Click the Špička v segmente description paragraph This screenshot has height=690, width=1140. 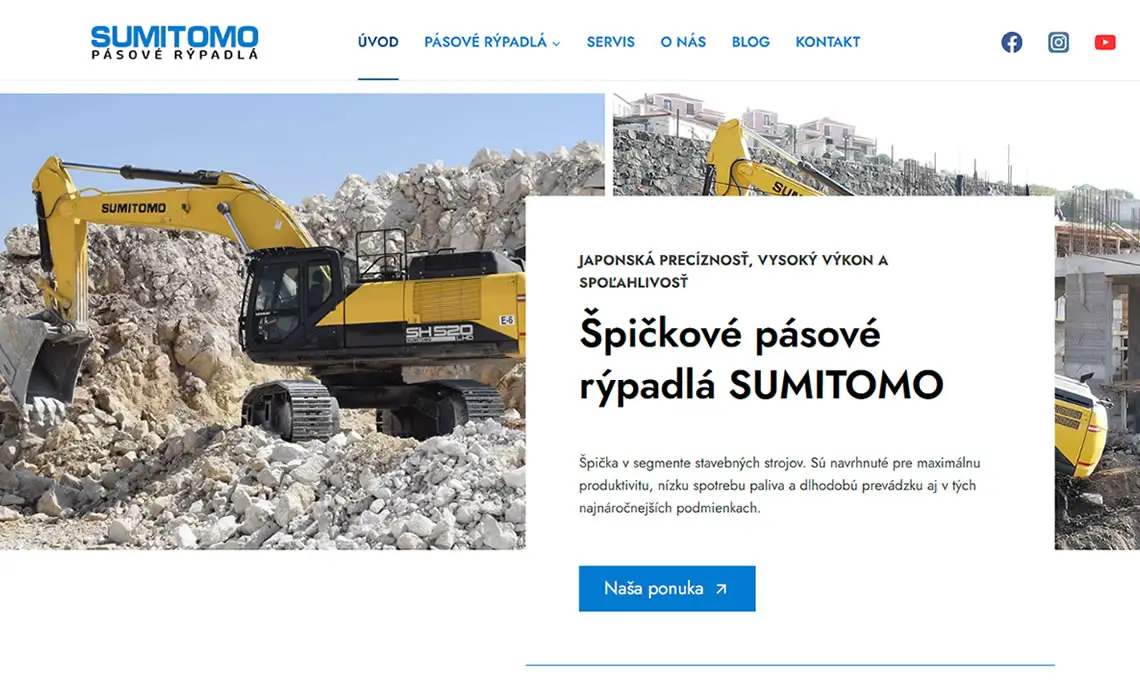pos(779,485)
